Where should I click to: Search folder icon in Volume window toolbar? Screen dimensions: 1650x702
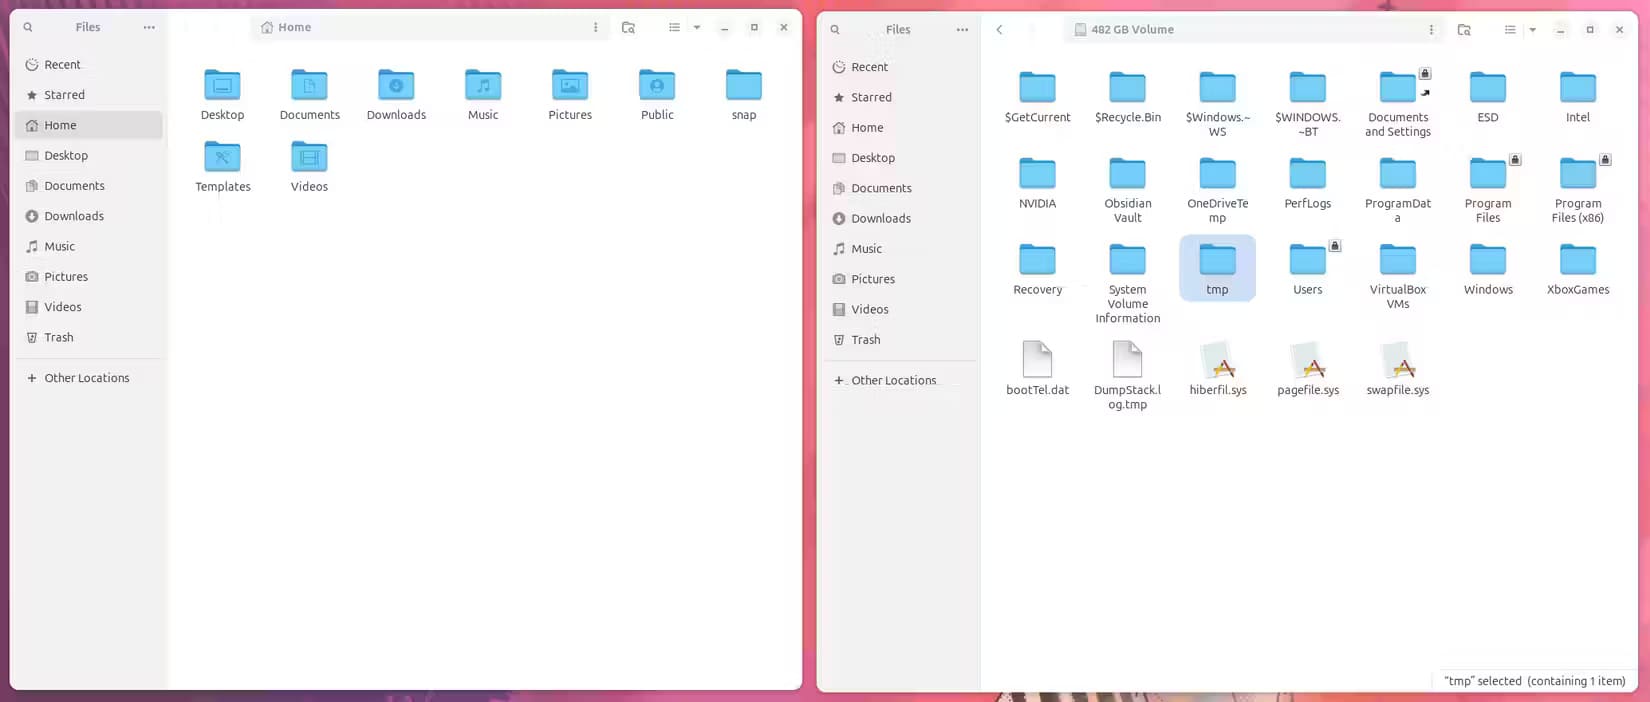(x=1464, y=29)
